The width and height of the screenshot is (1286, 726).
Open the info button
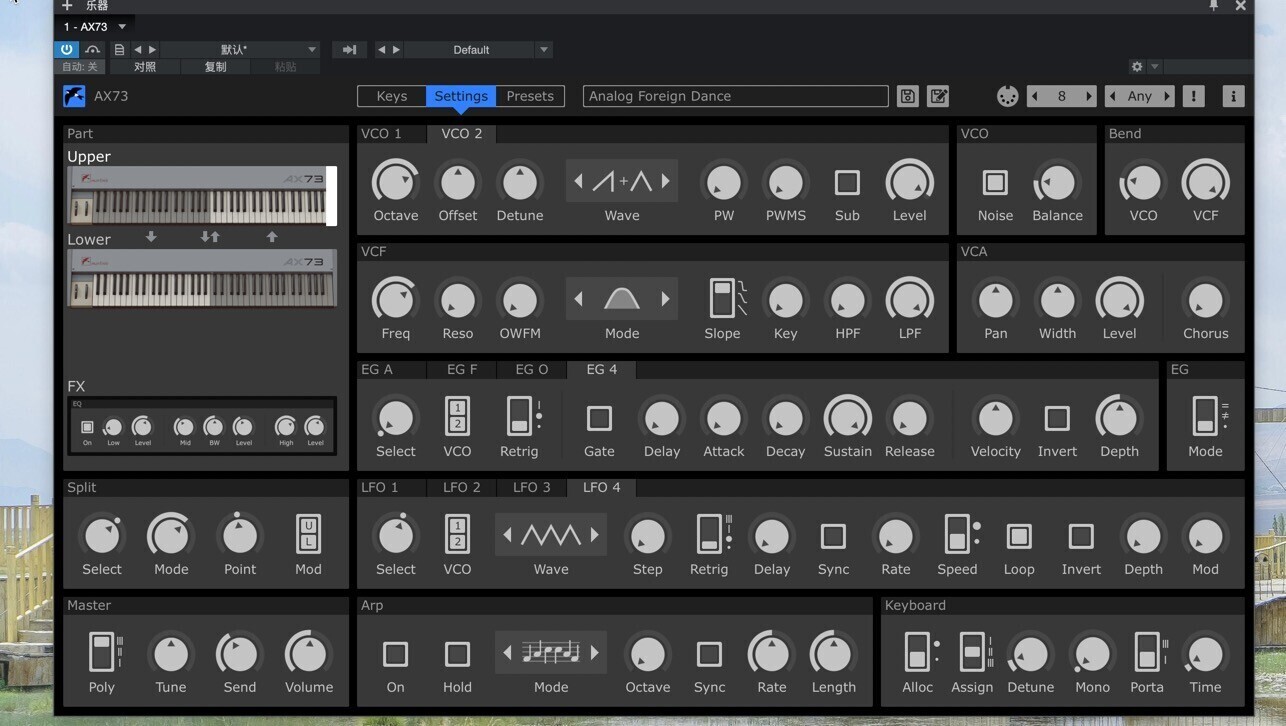[x=1233, y=96]
